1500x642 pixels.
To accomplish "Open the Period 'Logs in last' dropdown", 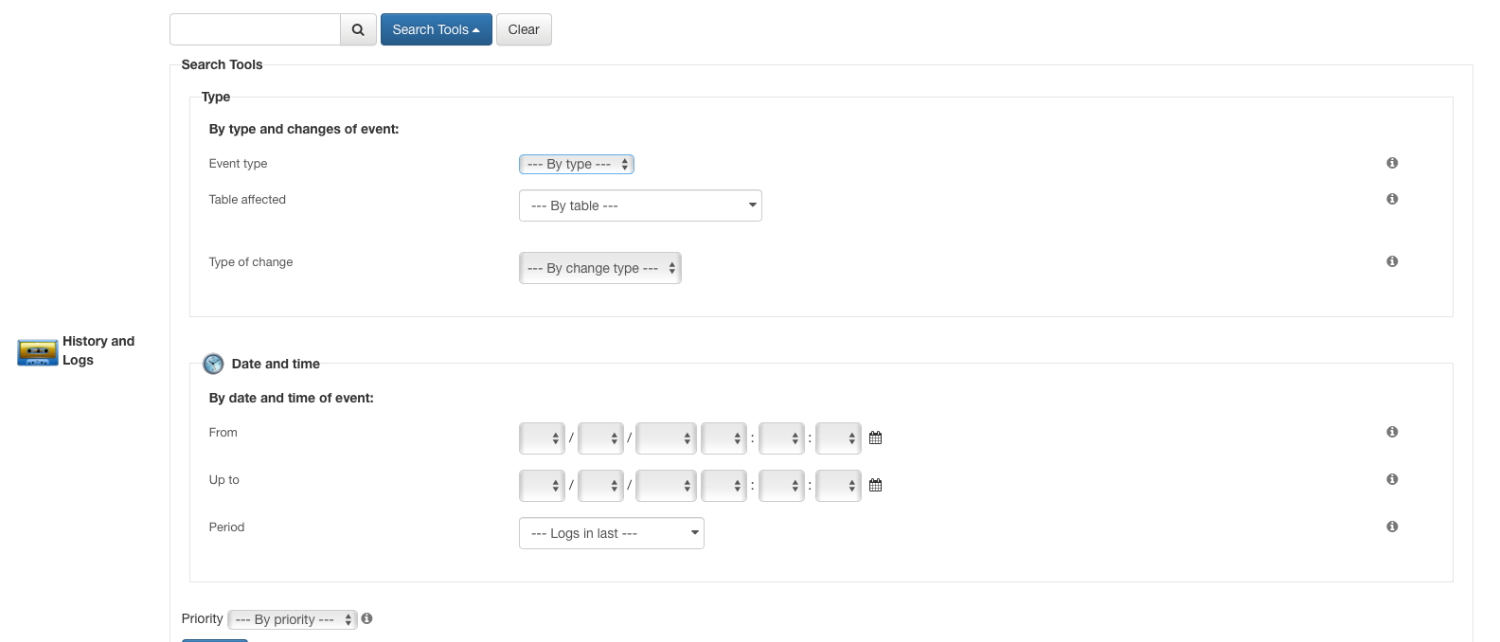I will click(x=612, y=533).
